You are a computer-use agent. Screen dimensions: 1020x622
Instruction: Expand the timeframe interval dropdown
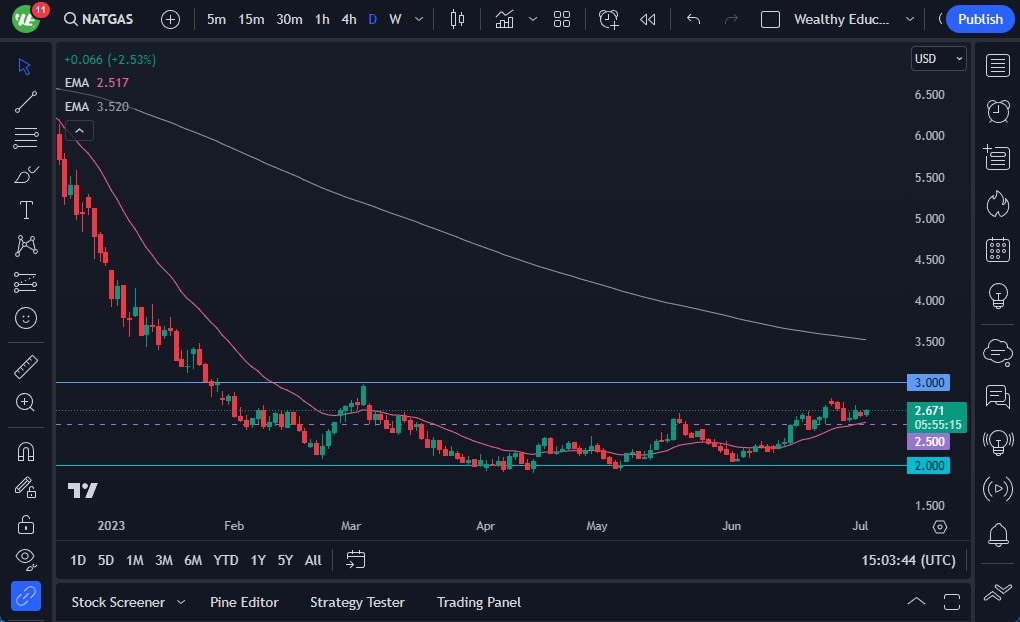[x=419, y=20]
